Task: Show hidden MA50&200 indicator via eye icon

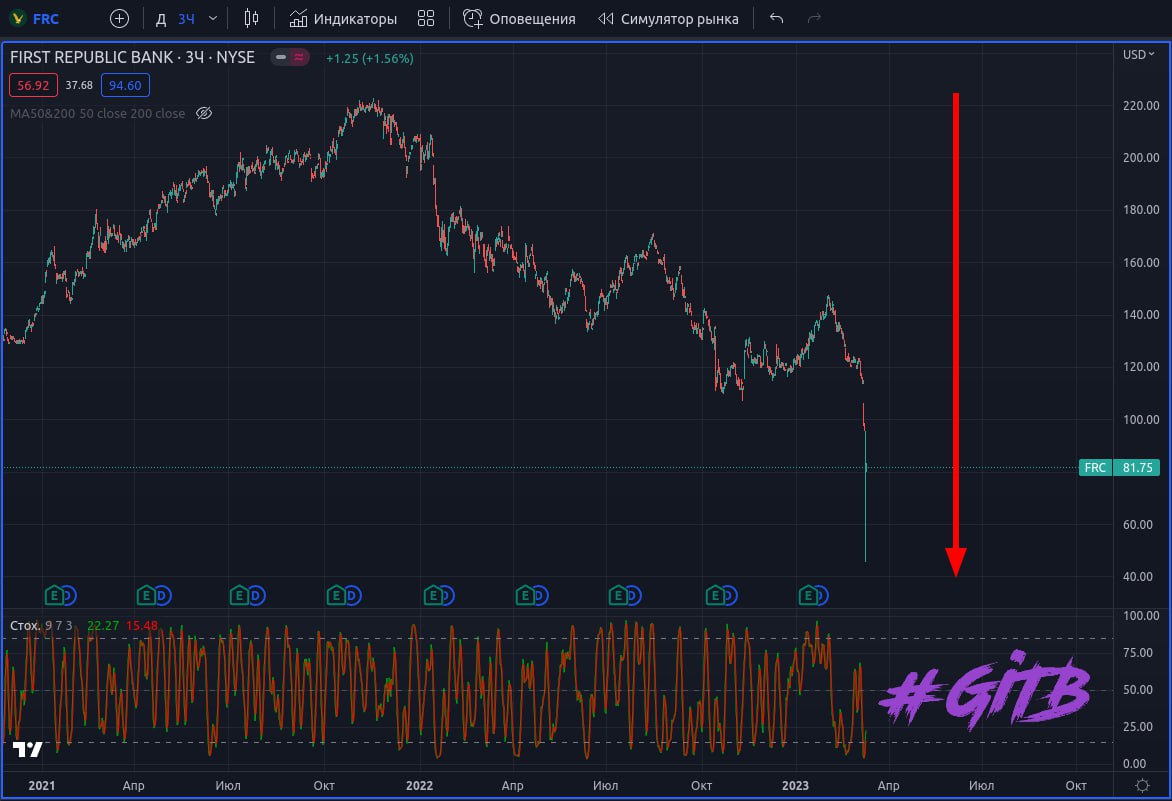Action: [204, 114]
